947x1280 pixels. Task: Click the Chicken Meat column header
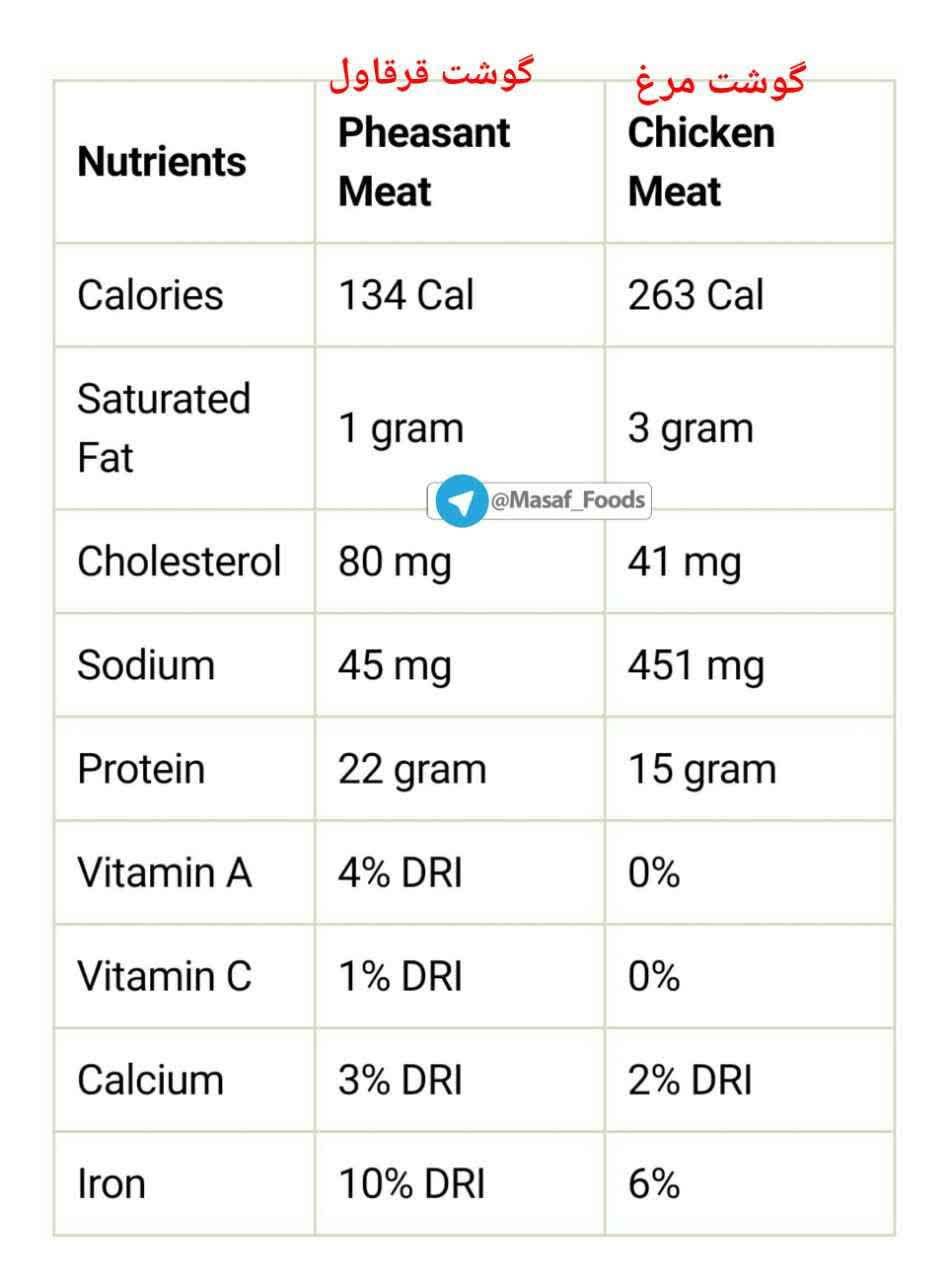click(701, 162)
